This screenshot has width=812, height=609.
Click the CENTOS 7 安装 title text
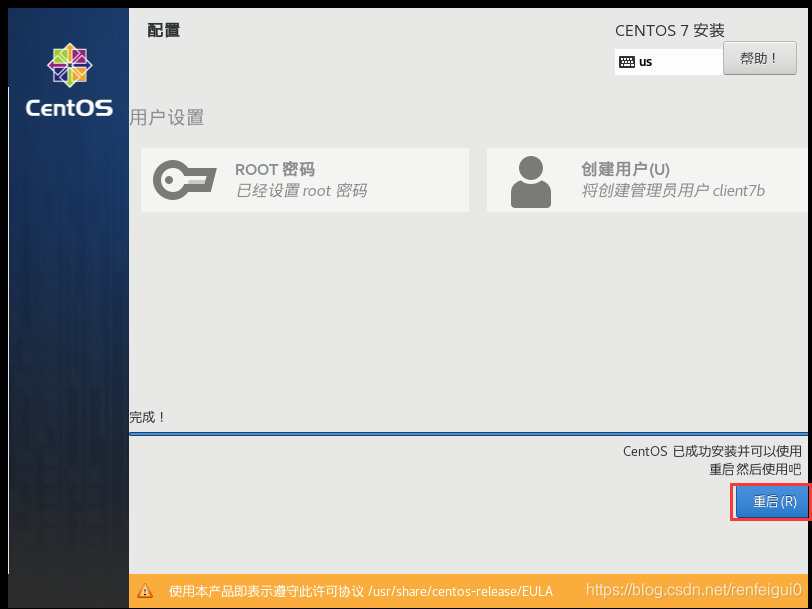point(670,31)
